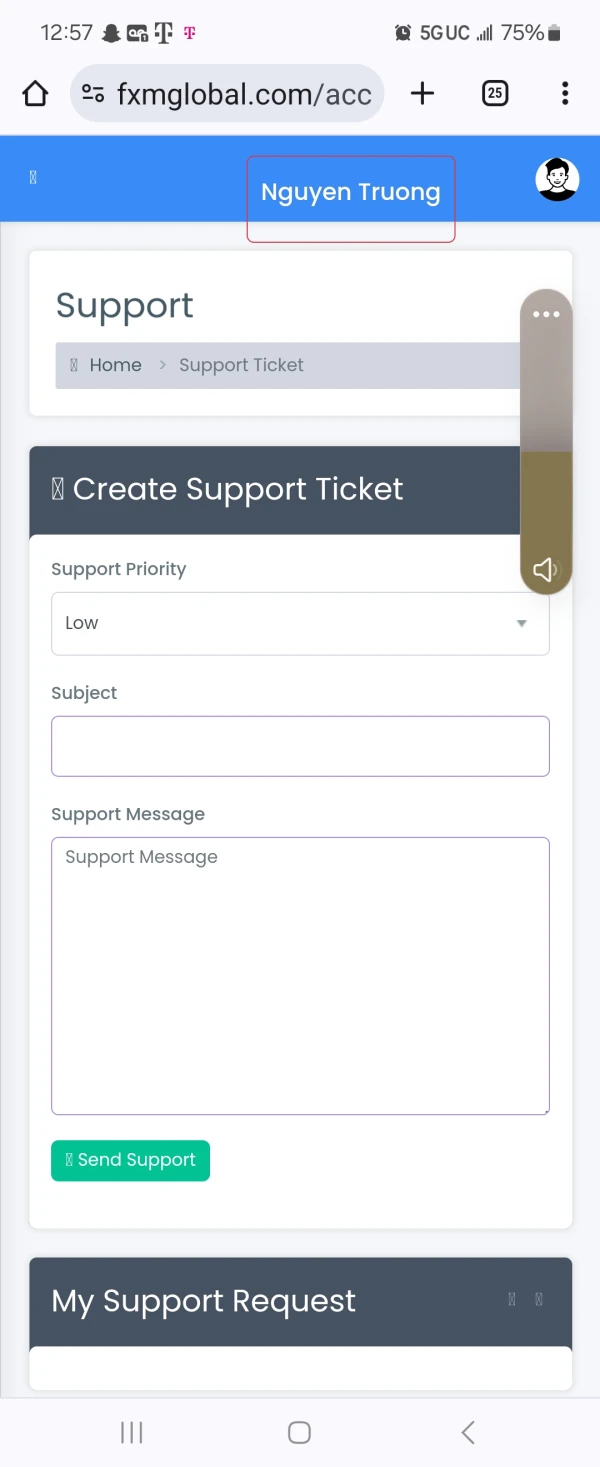Click the dropdown arrow next to Low
The image size is (600, 1467).
tap(521, 623)
